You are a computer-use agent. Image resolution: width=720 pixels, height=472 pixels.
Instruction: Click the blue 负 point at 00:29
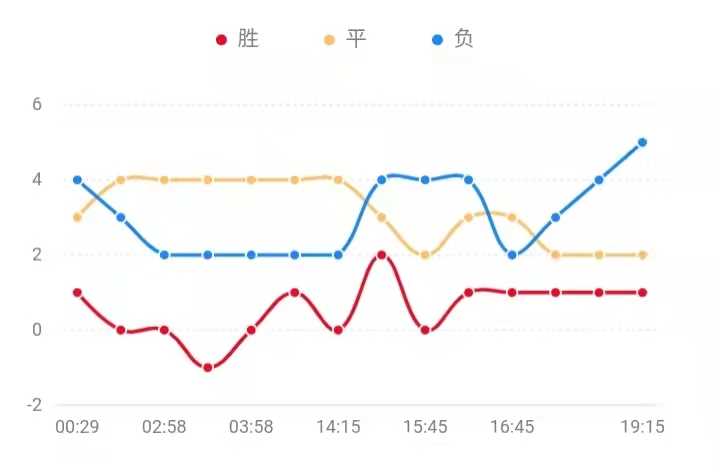pos(77,180)
